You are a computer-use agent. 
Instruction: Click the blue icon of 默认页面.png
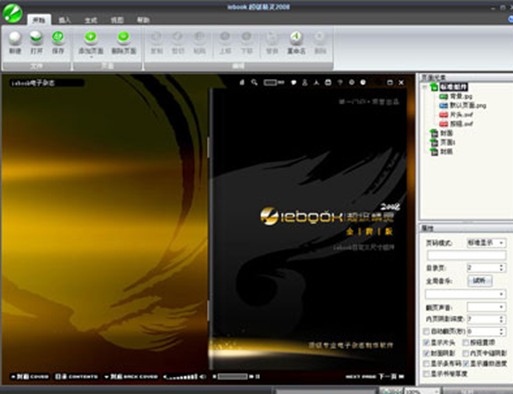[x=443, y=106]
